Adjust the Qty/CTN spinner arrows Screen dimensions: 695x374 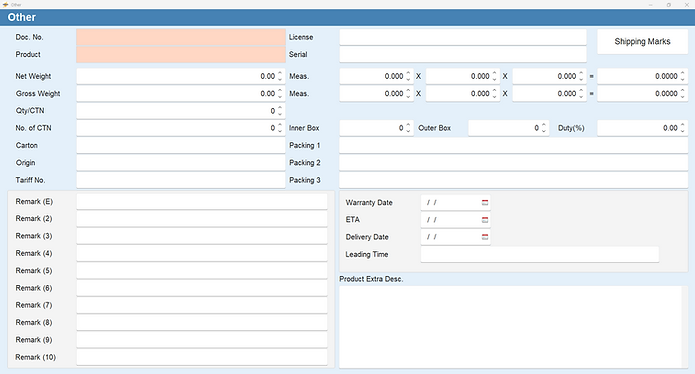280,111
